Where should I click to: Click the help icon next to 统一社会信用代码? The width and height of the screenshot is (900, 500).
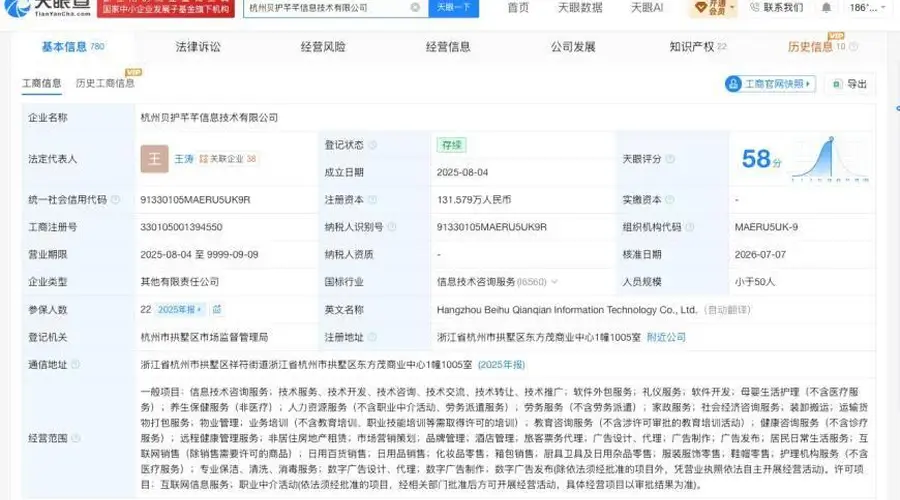115,199
